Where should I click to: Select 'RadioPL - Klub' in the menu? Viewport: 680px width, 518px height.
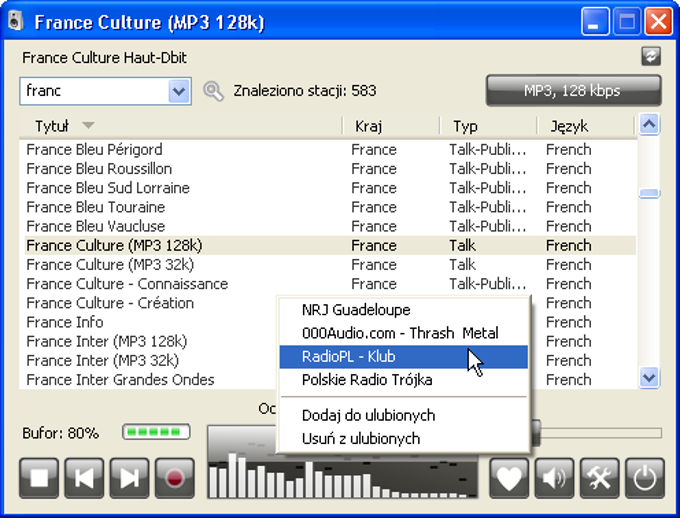(404, 357)
